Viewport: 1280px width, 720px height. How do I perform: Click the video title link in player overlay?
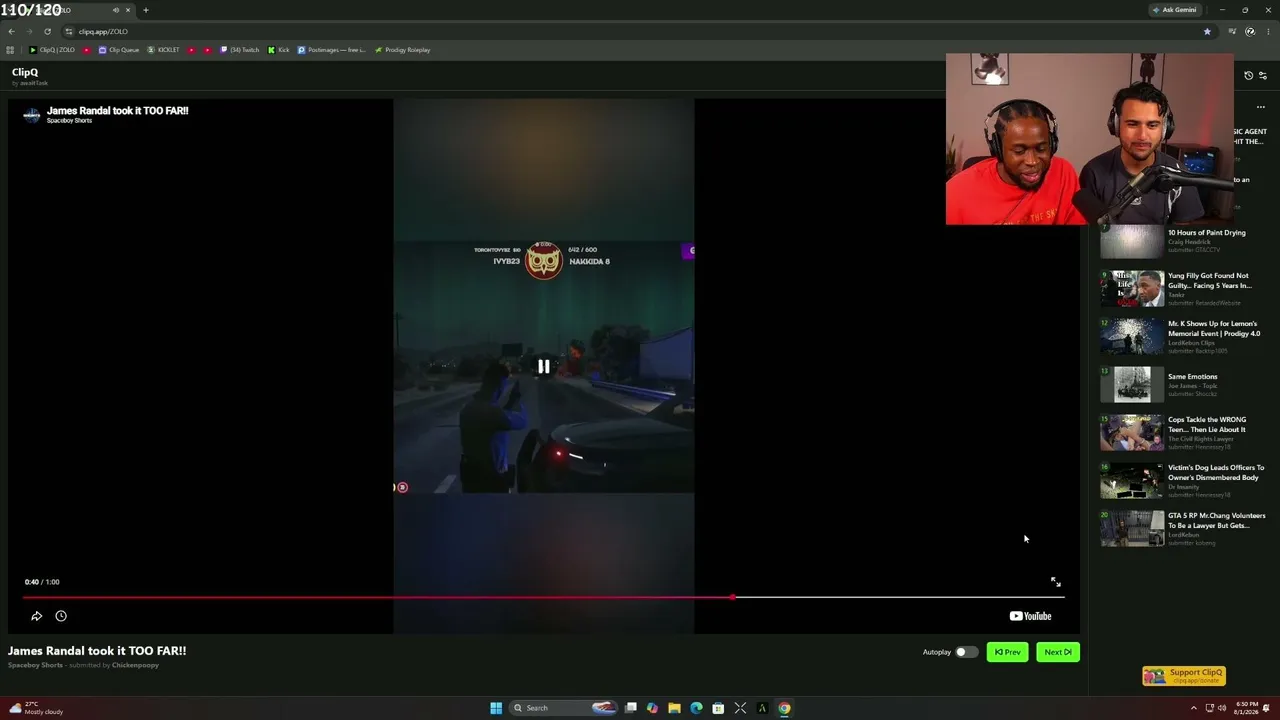pyautogui.click(x=117, y=110)
